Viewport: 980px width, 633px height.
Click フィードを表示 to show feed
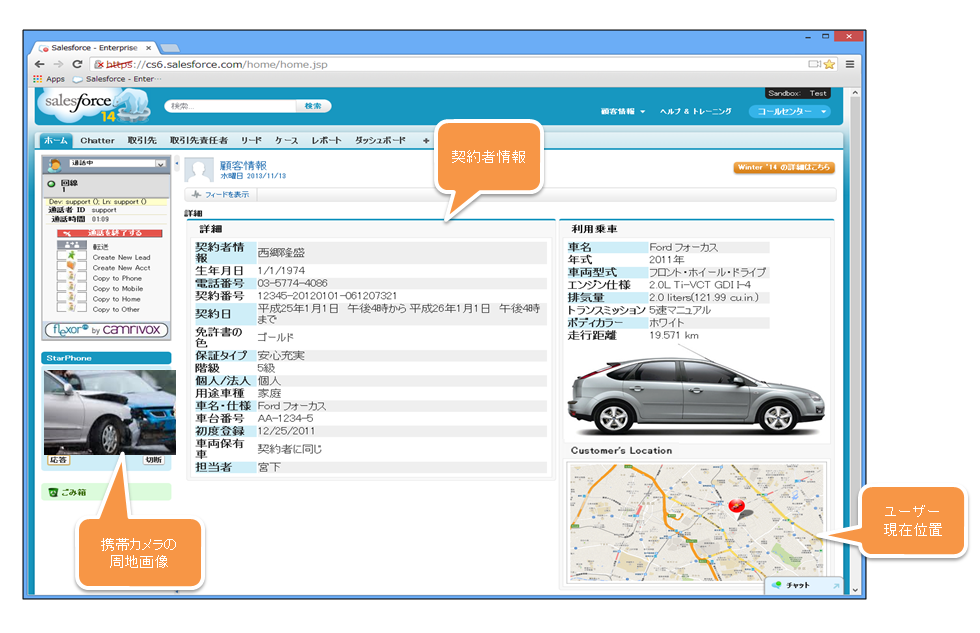(221, 194)
